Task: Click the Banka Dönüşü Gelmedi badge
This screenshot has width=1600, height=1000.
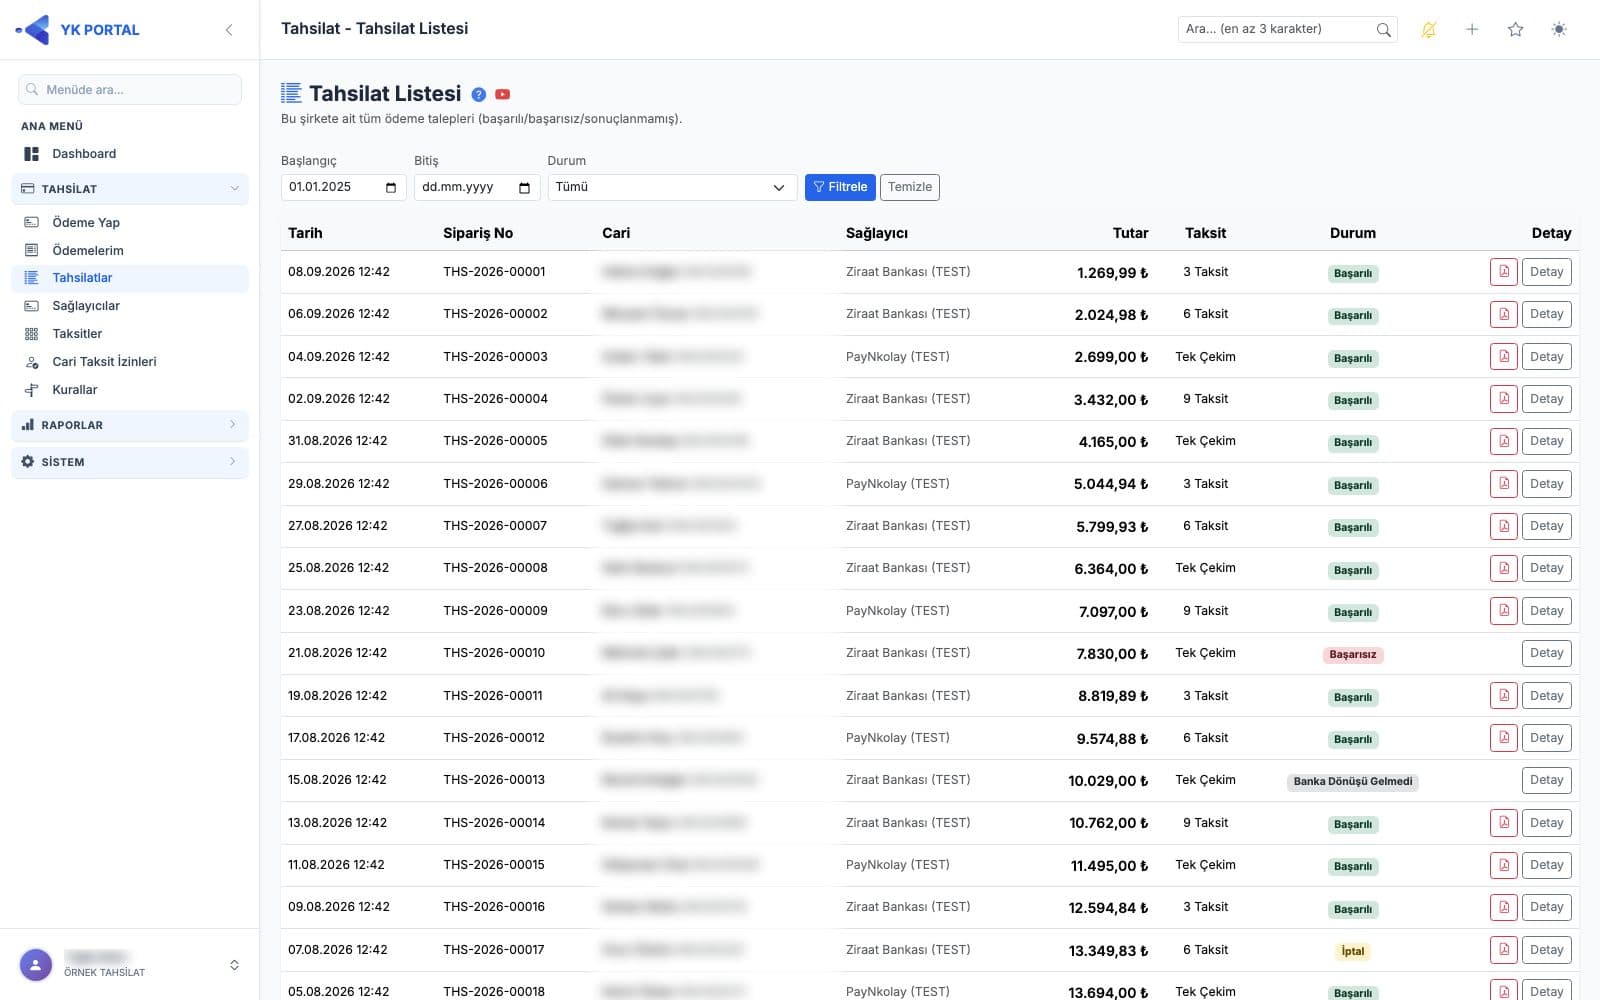Action: (x=1352, y=782)
